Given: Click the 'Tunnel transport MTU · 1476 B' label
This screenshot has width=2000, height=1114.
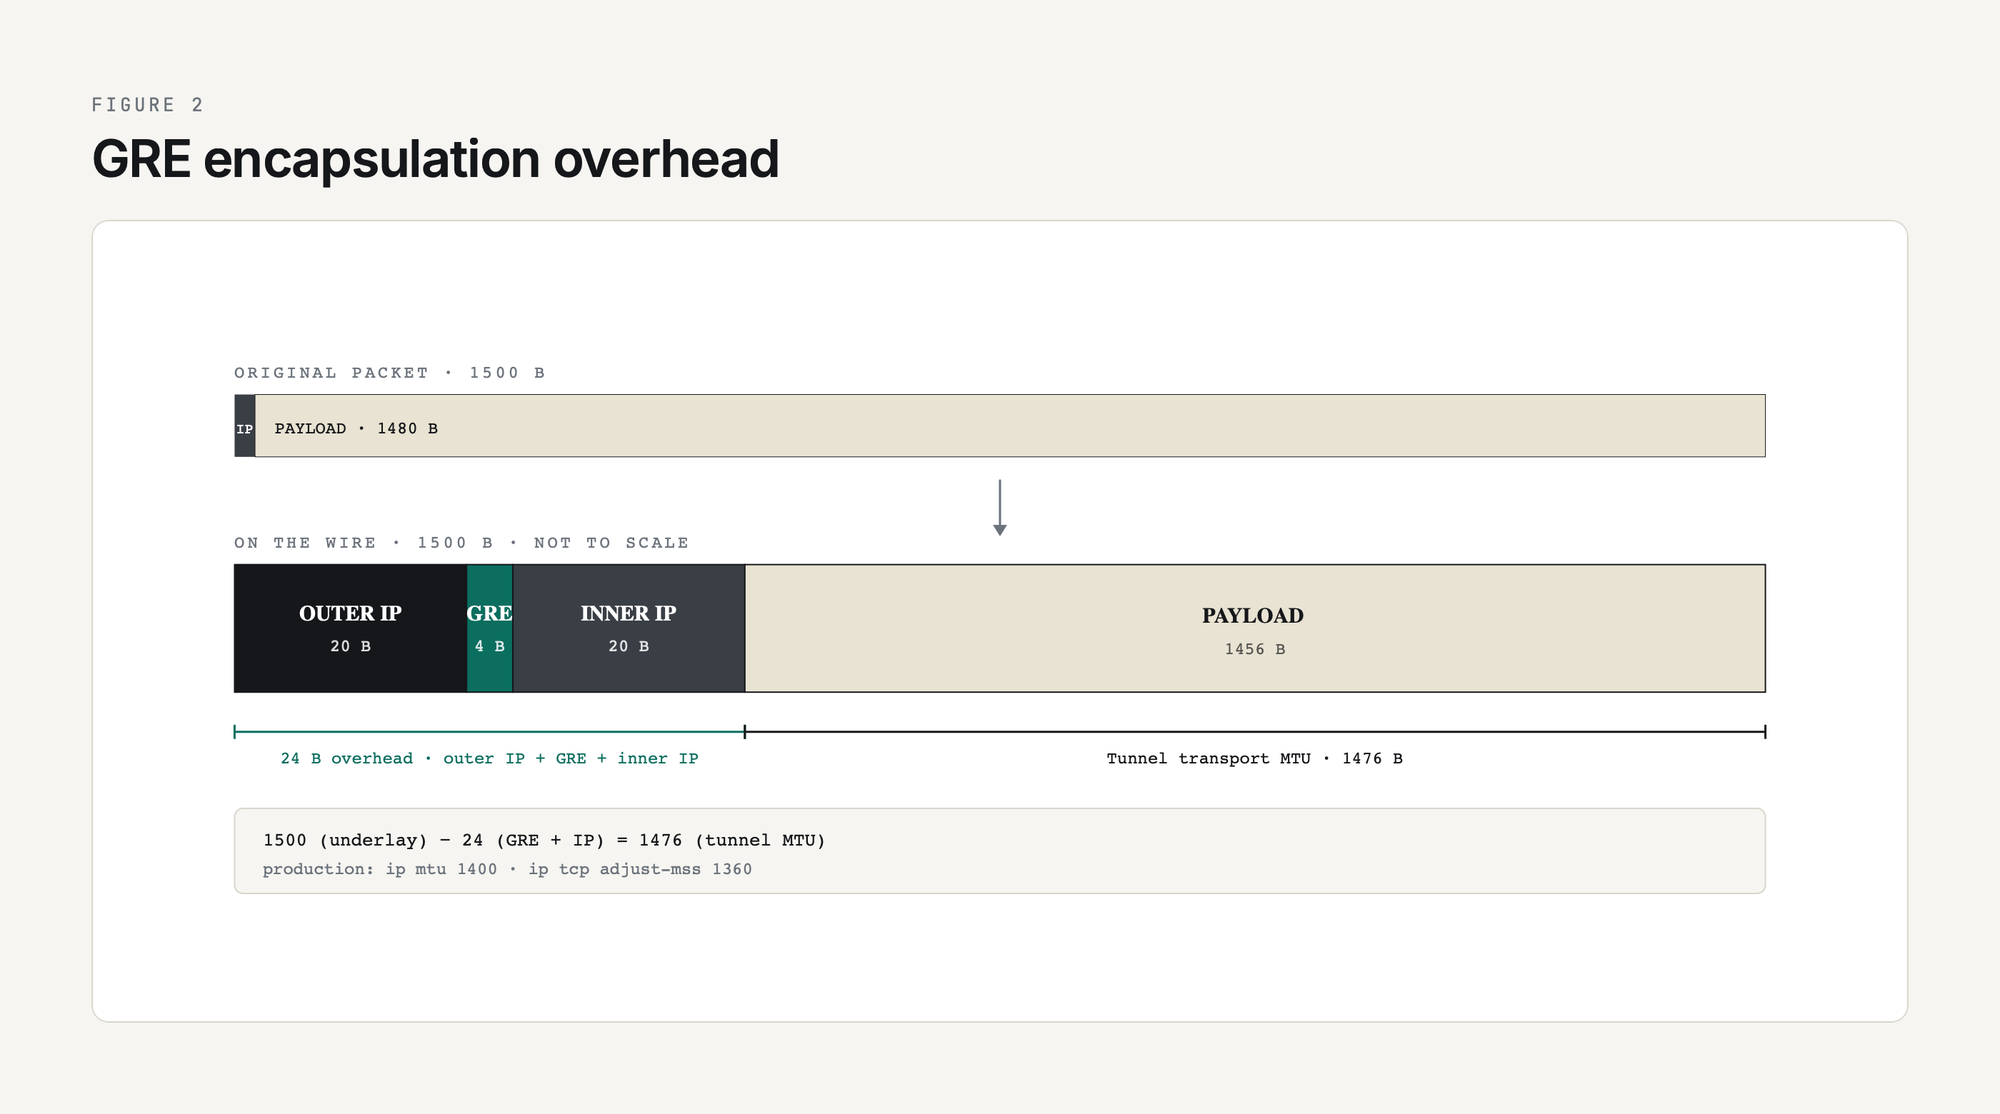Looking at the screenshot, I should (x=1255, y=759).
